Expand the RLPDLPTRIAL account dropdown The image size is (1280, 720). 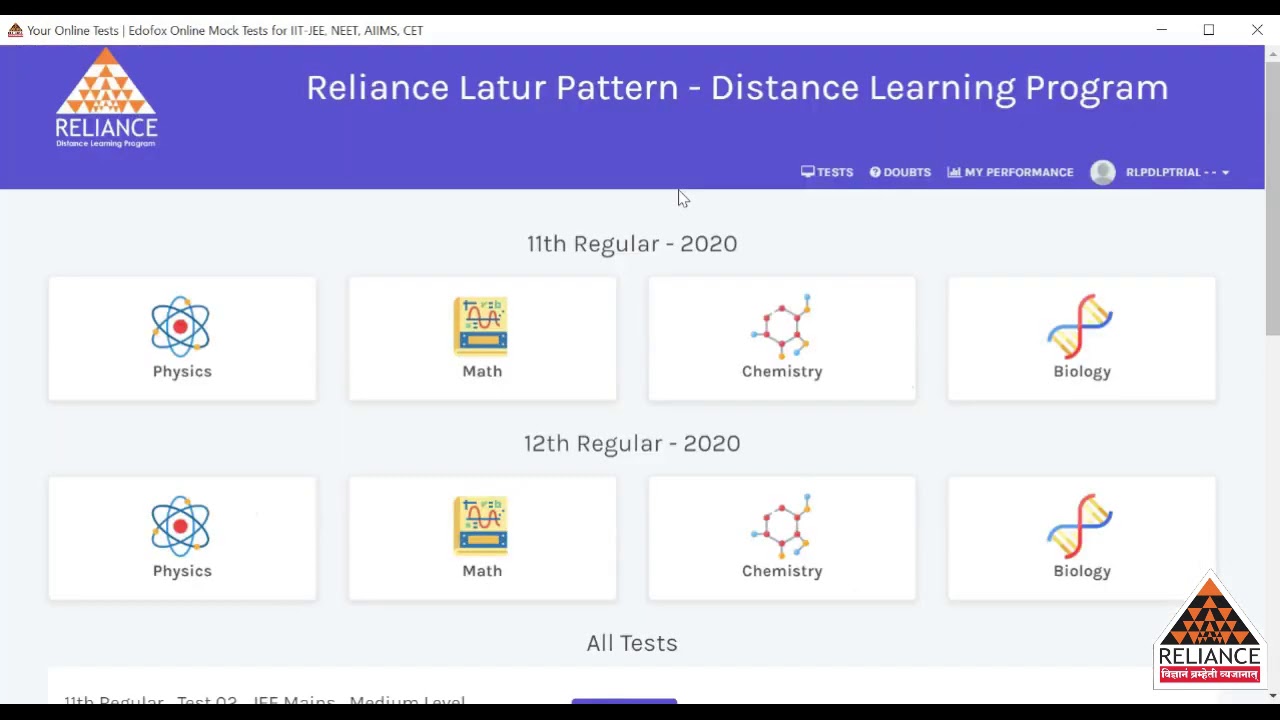click(x=1177, y=172)
